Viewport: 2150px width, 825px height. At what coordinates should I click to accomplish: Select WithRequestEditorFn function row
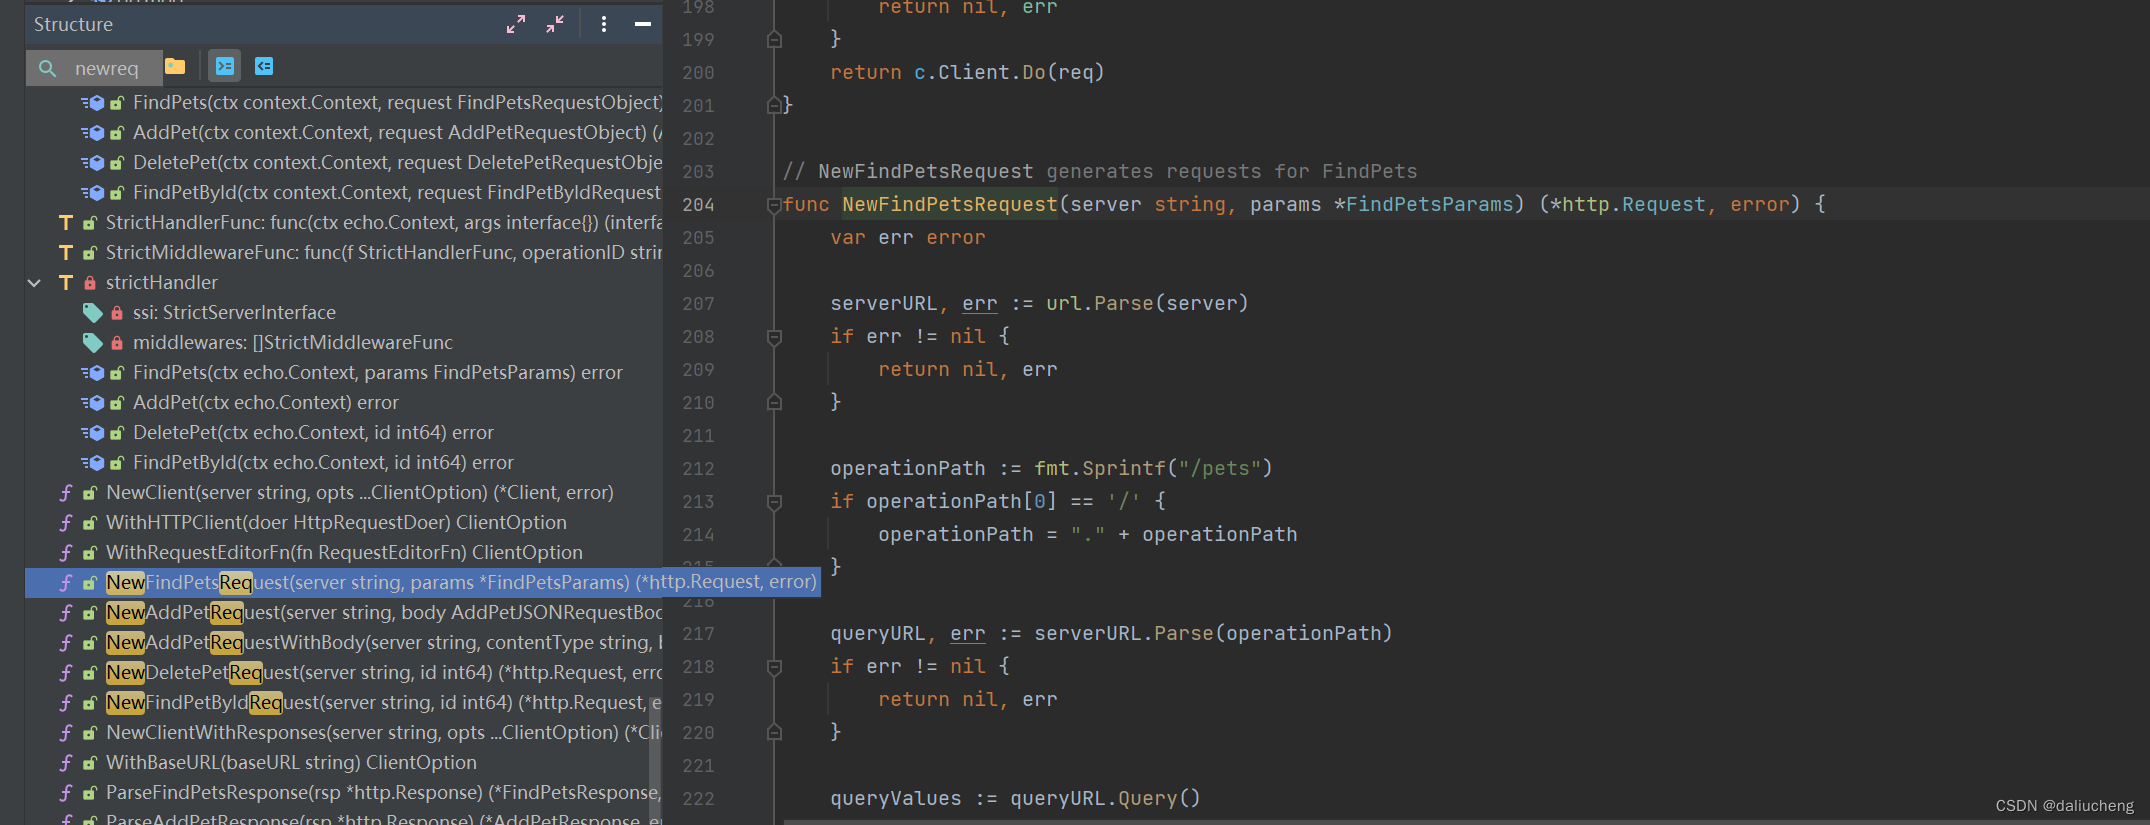click(x=343, y=553)
